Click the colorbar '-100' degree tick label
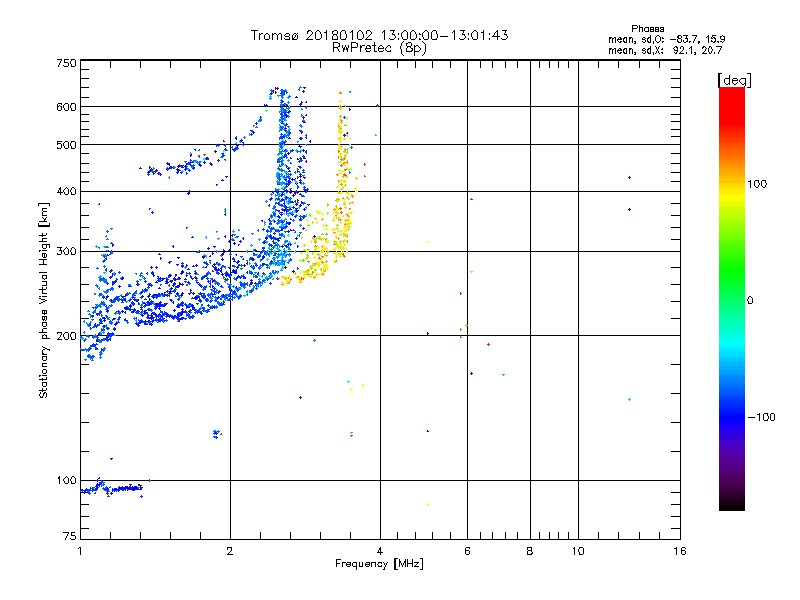The width and height of the screenshot is (800, 600). click(x=761, y=417)
